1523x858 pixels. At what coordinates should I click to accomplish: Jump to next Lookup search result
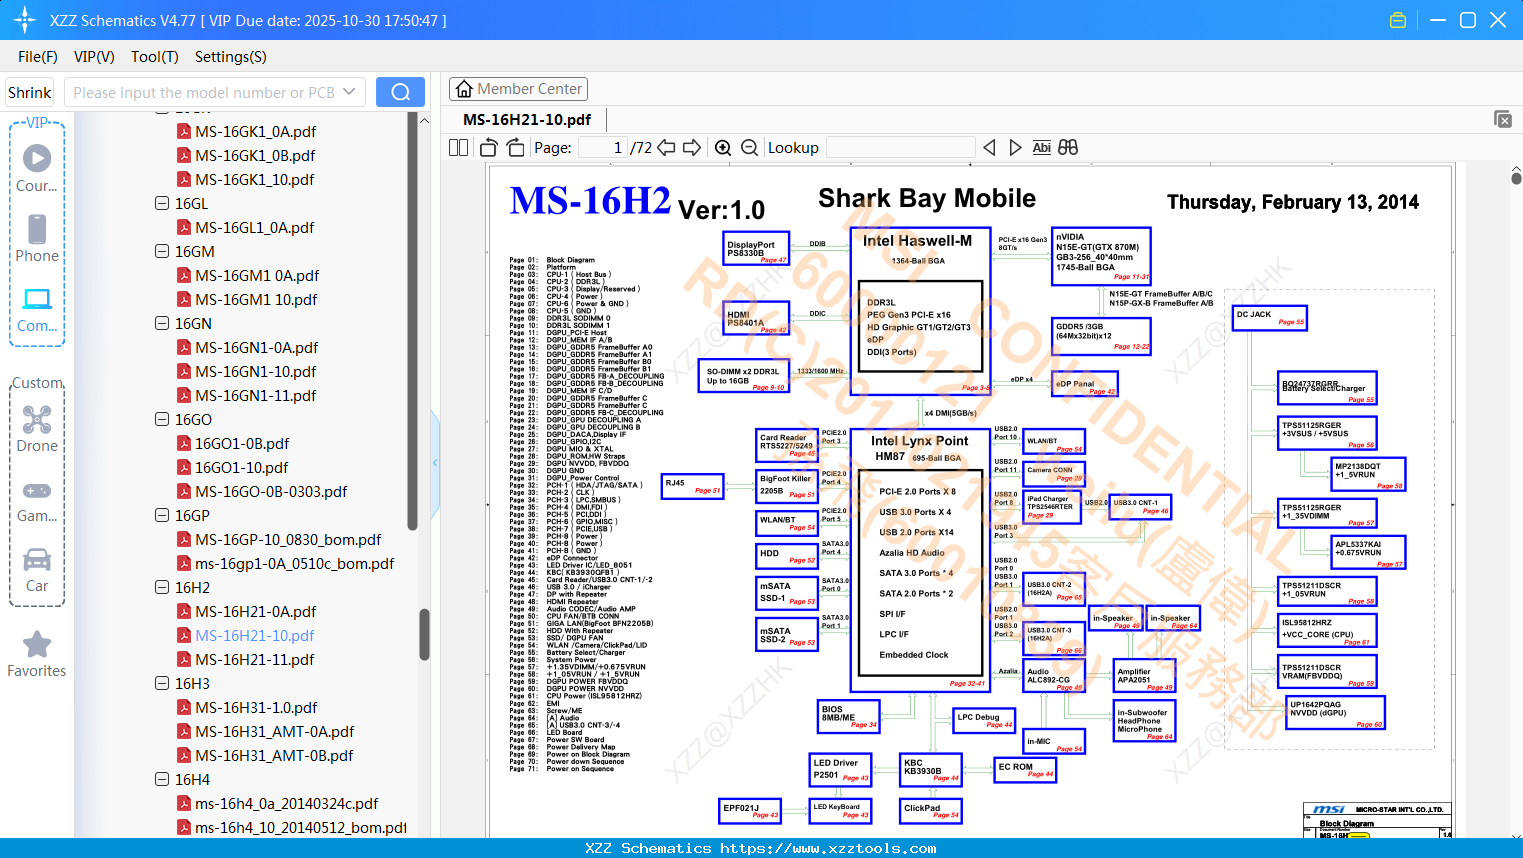tap(1015, 148)
